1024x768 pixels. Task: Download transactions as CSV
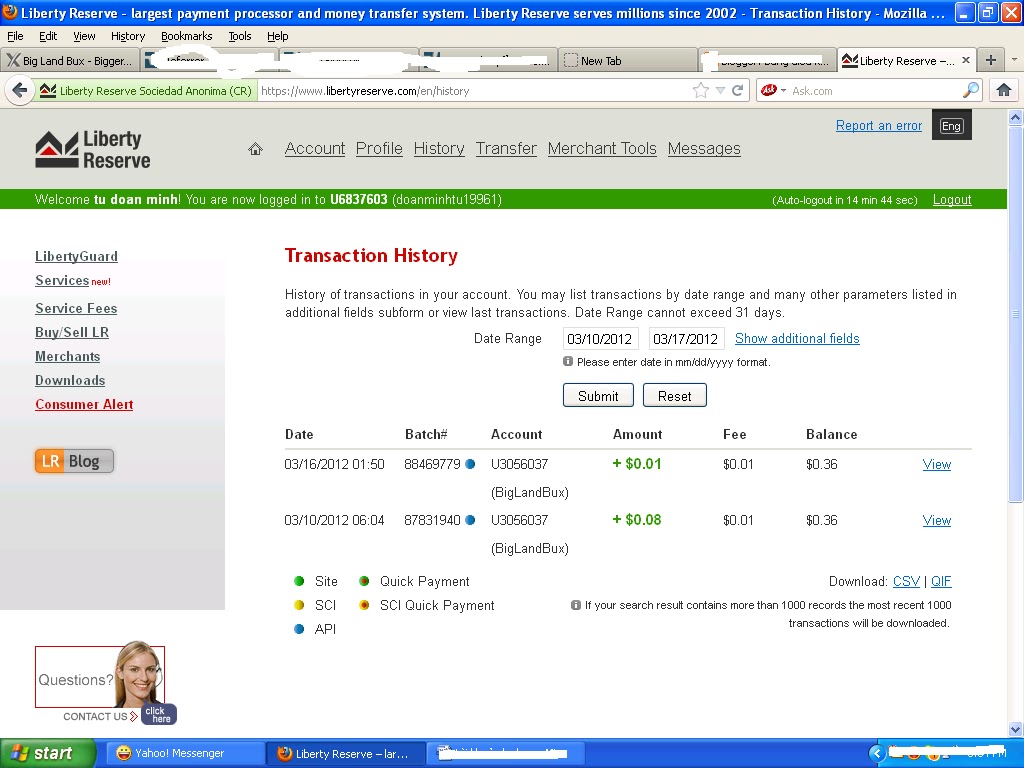[x=906, y=581]
